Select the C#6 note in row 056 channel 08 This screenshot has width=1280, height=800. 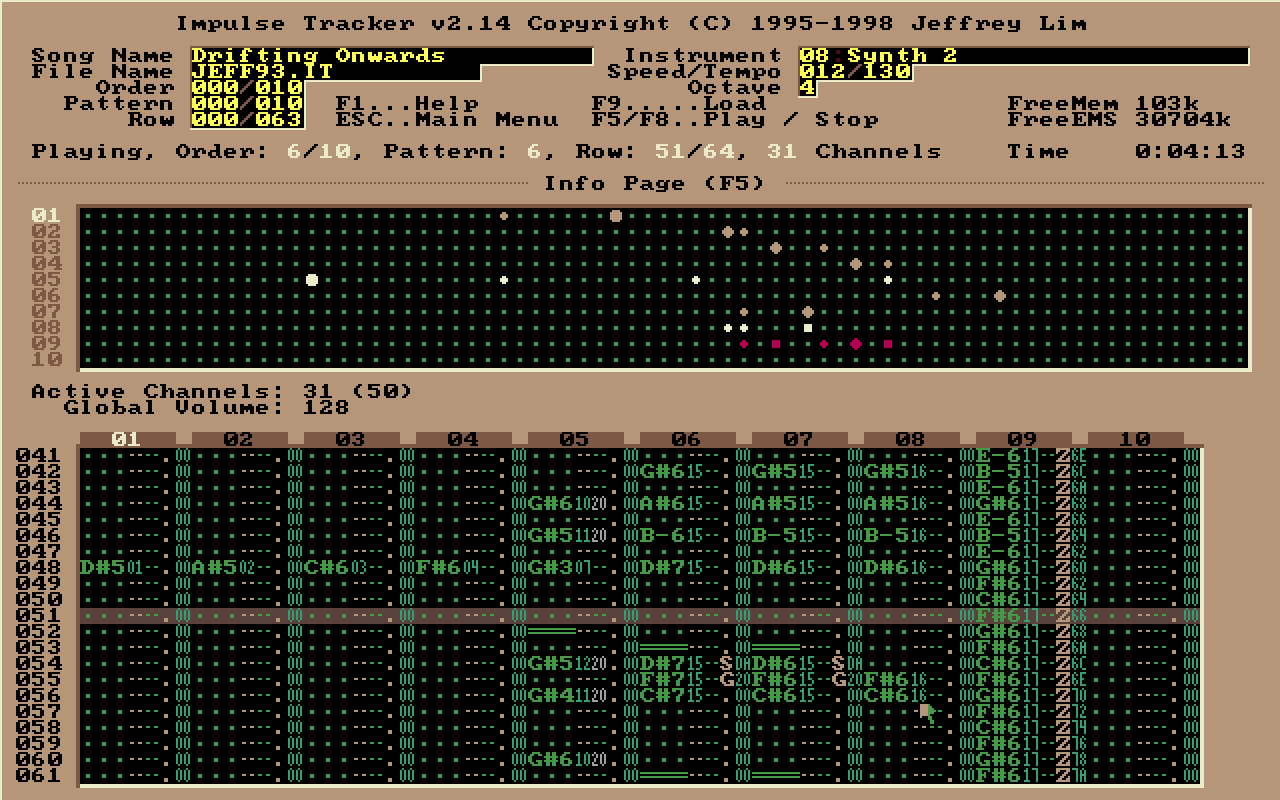tap(887, 696)
